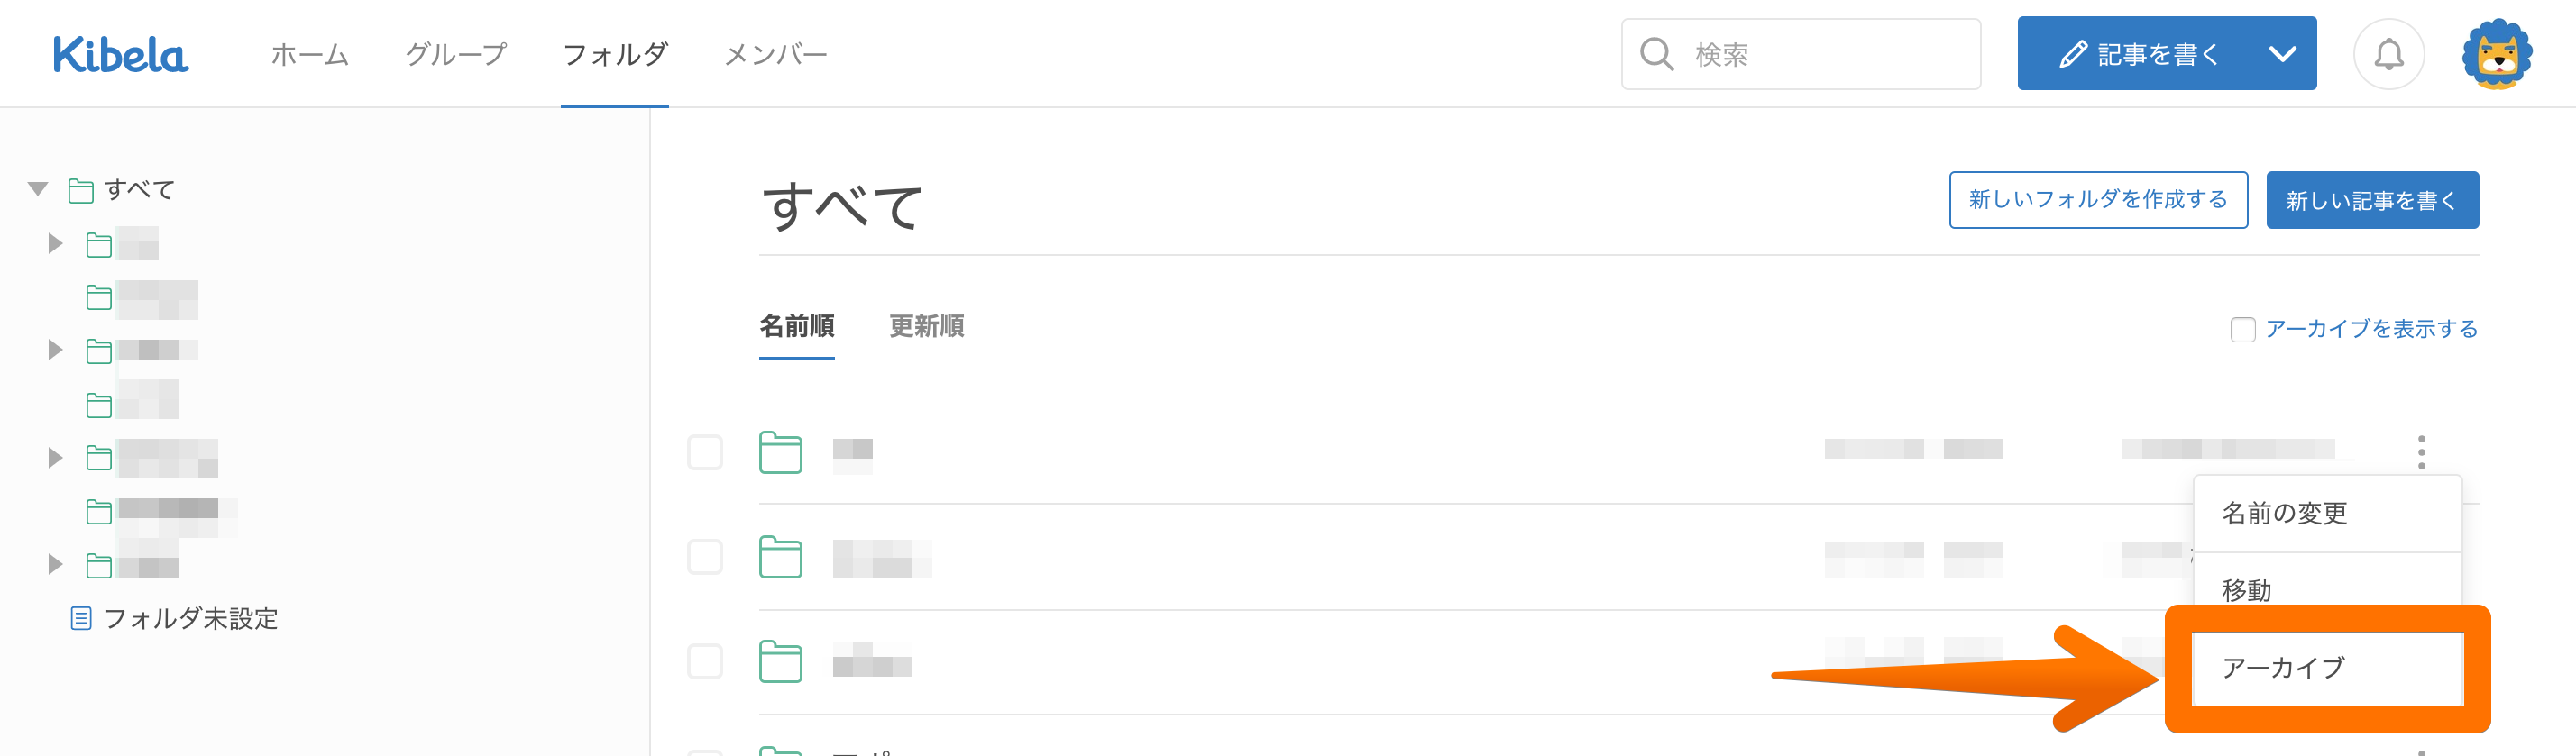Click the first row's green folder icon
The height and width of the screenshot is (756, 2576).
tap(780, 452)
